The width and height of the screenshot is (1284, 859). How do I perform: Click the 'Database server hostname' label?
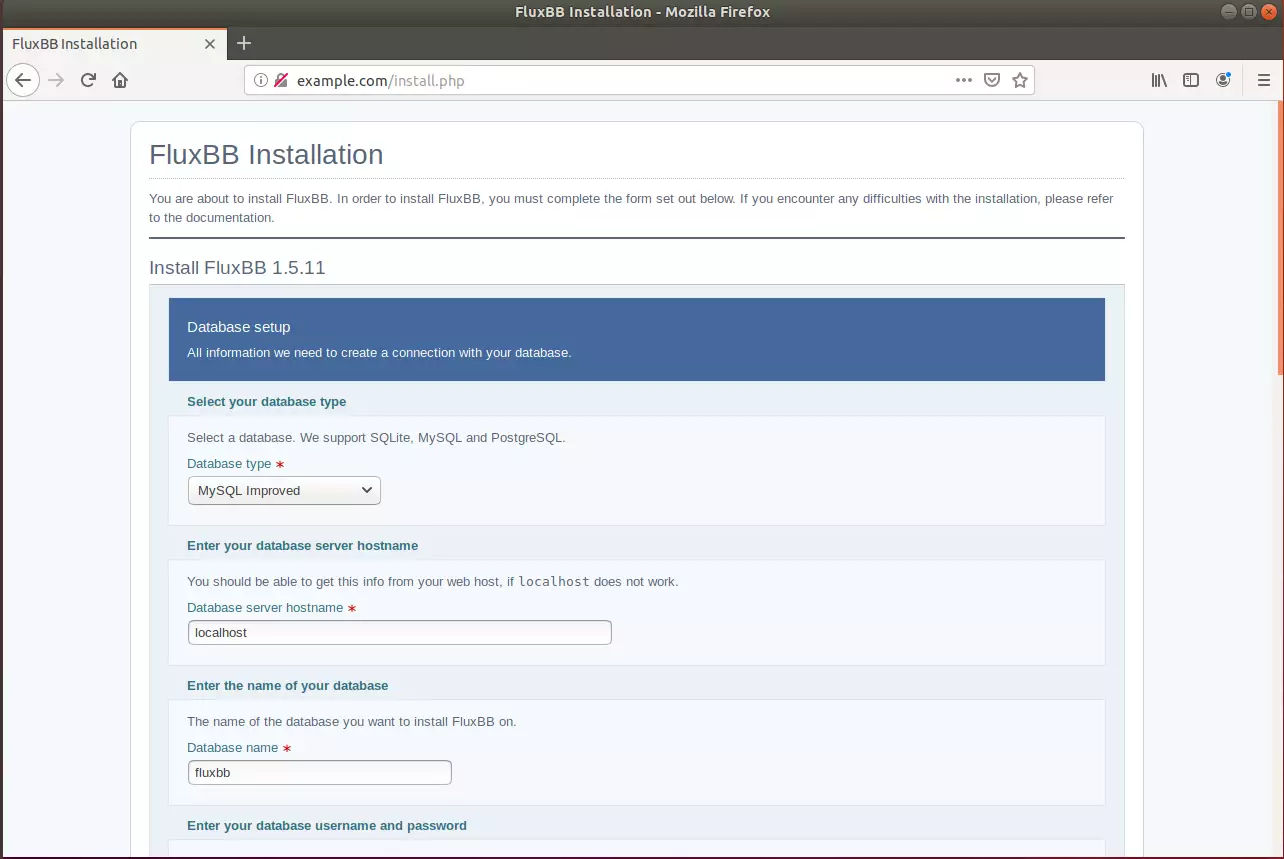pyautogui.click(x=265, y=607)
